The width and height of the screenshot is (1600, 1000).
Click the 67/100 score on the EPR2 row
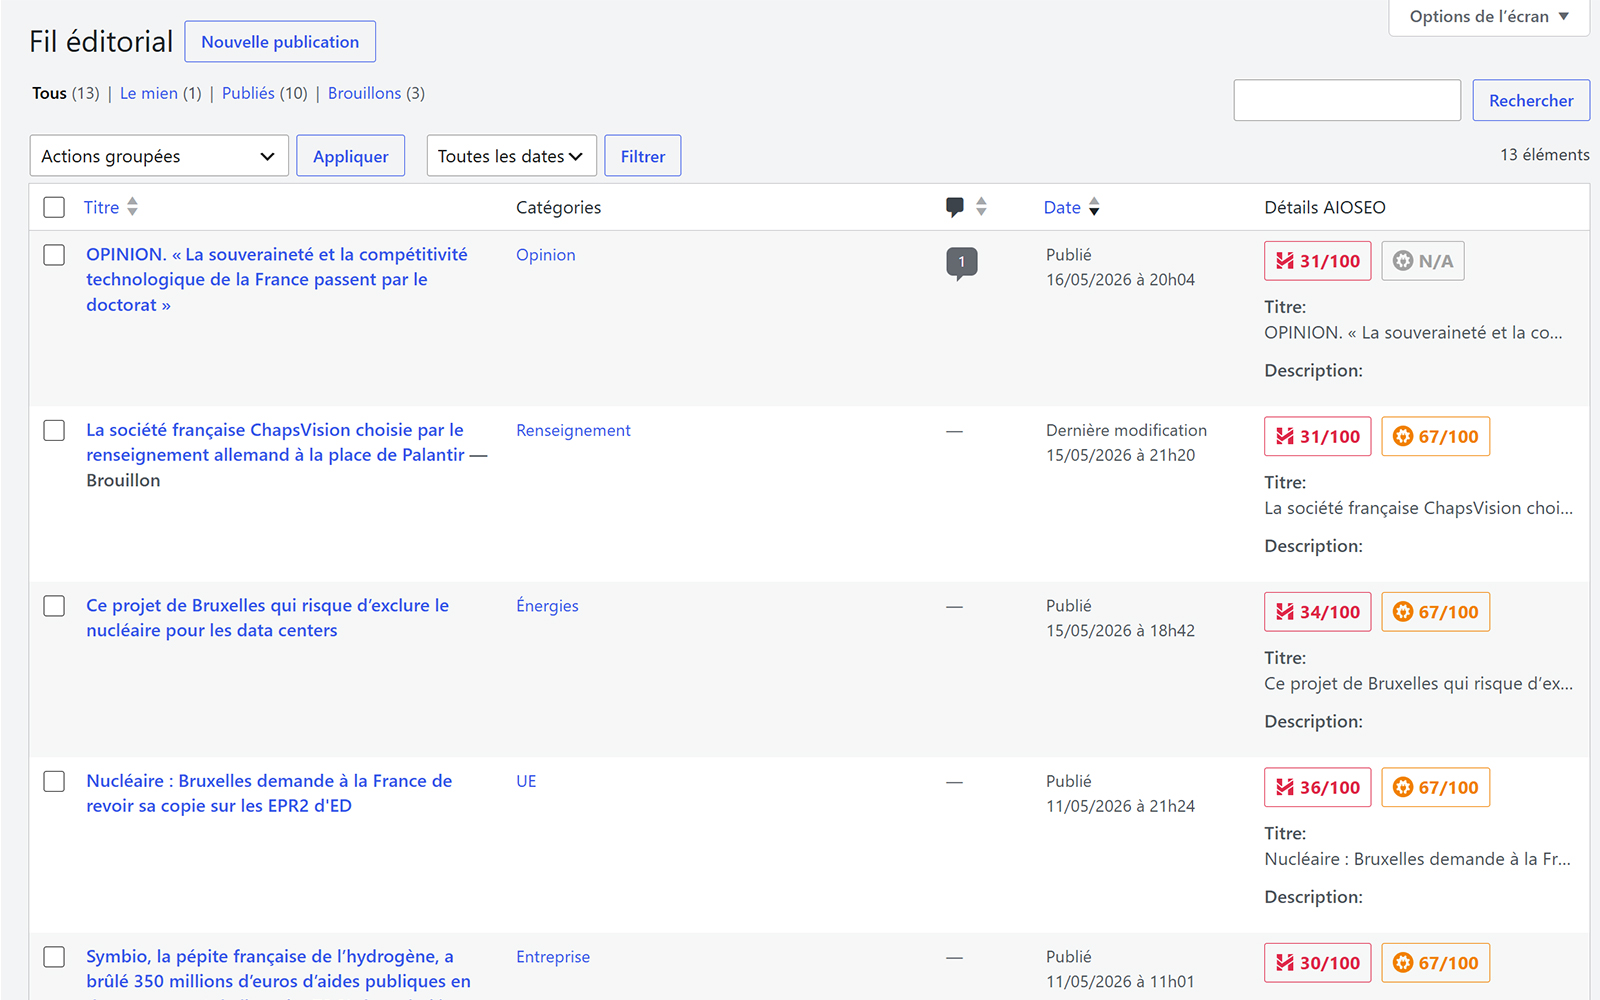[x=1436, y=787]
